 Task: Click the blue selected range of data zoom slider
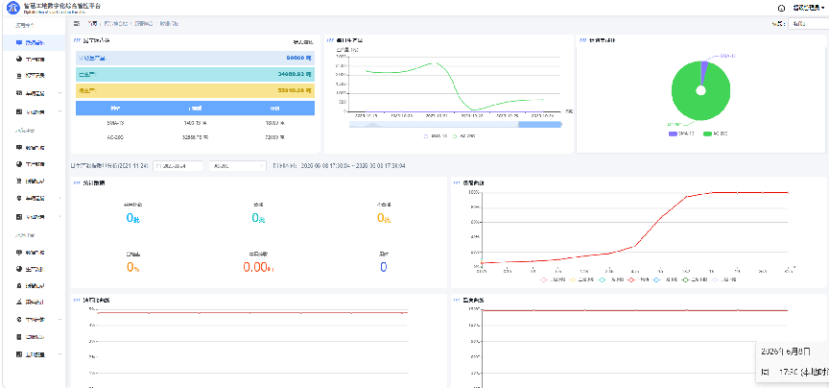[539, 124]
